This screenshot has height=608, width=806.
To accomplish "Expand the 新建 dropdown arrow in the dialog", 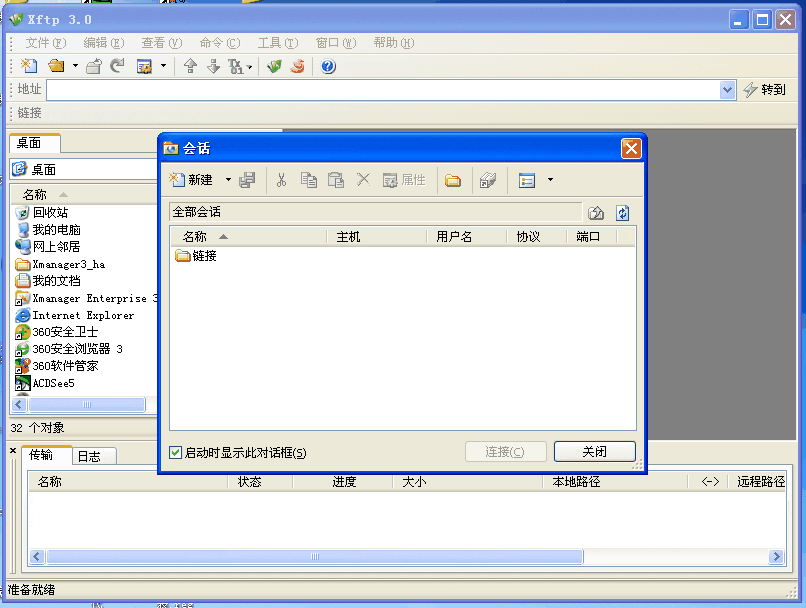I will (228, 180).
